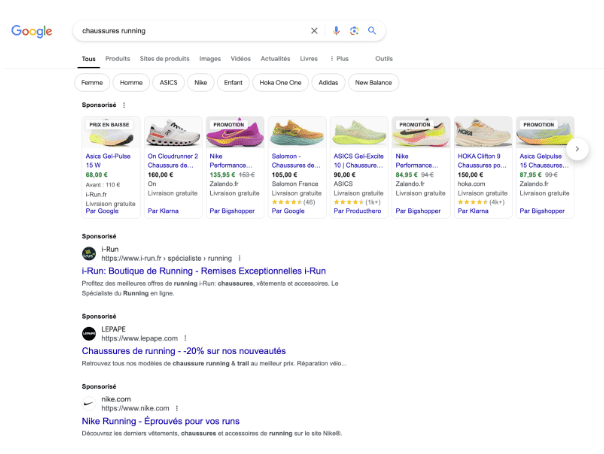Switch to the Images tab

click(210, 59)
